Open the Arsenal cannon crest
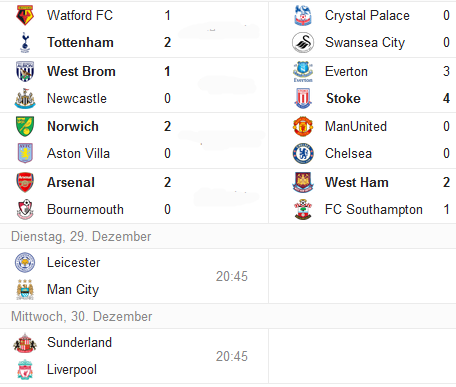 click(x=25, y=182)
